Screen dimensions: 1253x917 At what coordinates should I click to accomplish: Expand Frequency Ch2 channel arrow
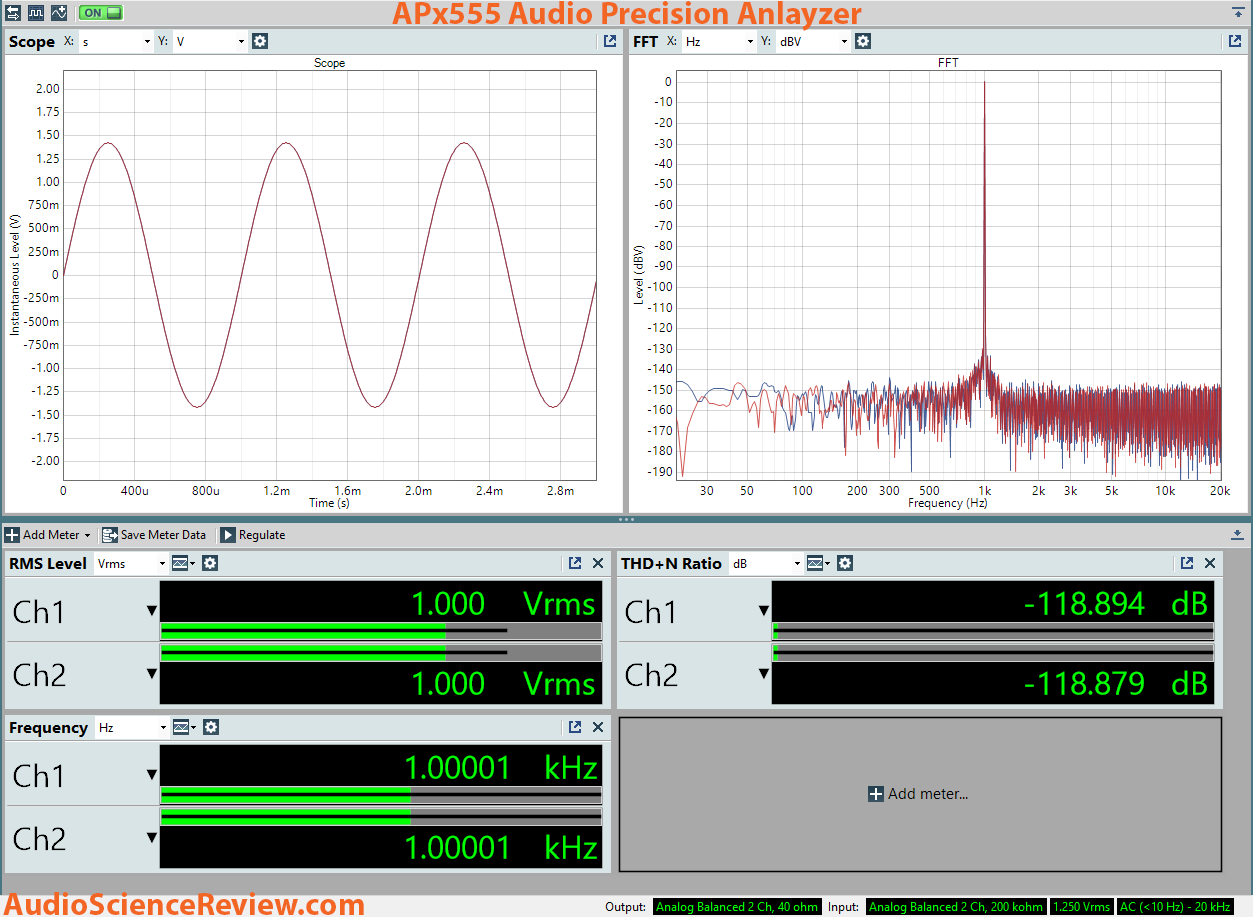pos(152,838)
